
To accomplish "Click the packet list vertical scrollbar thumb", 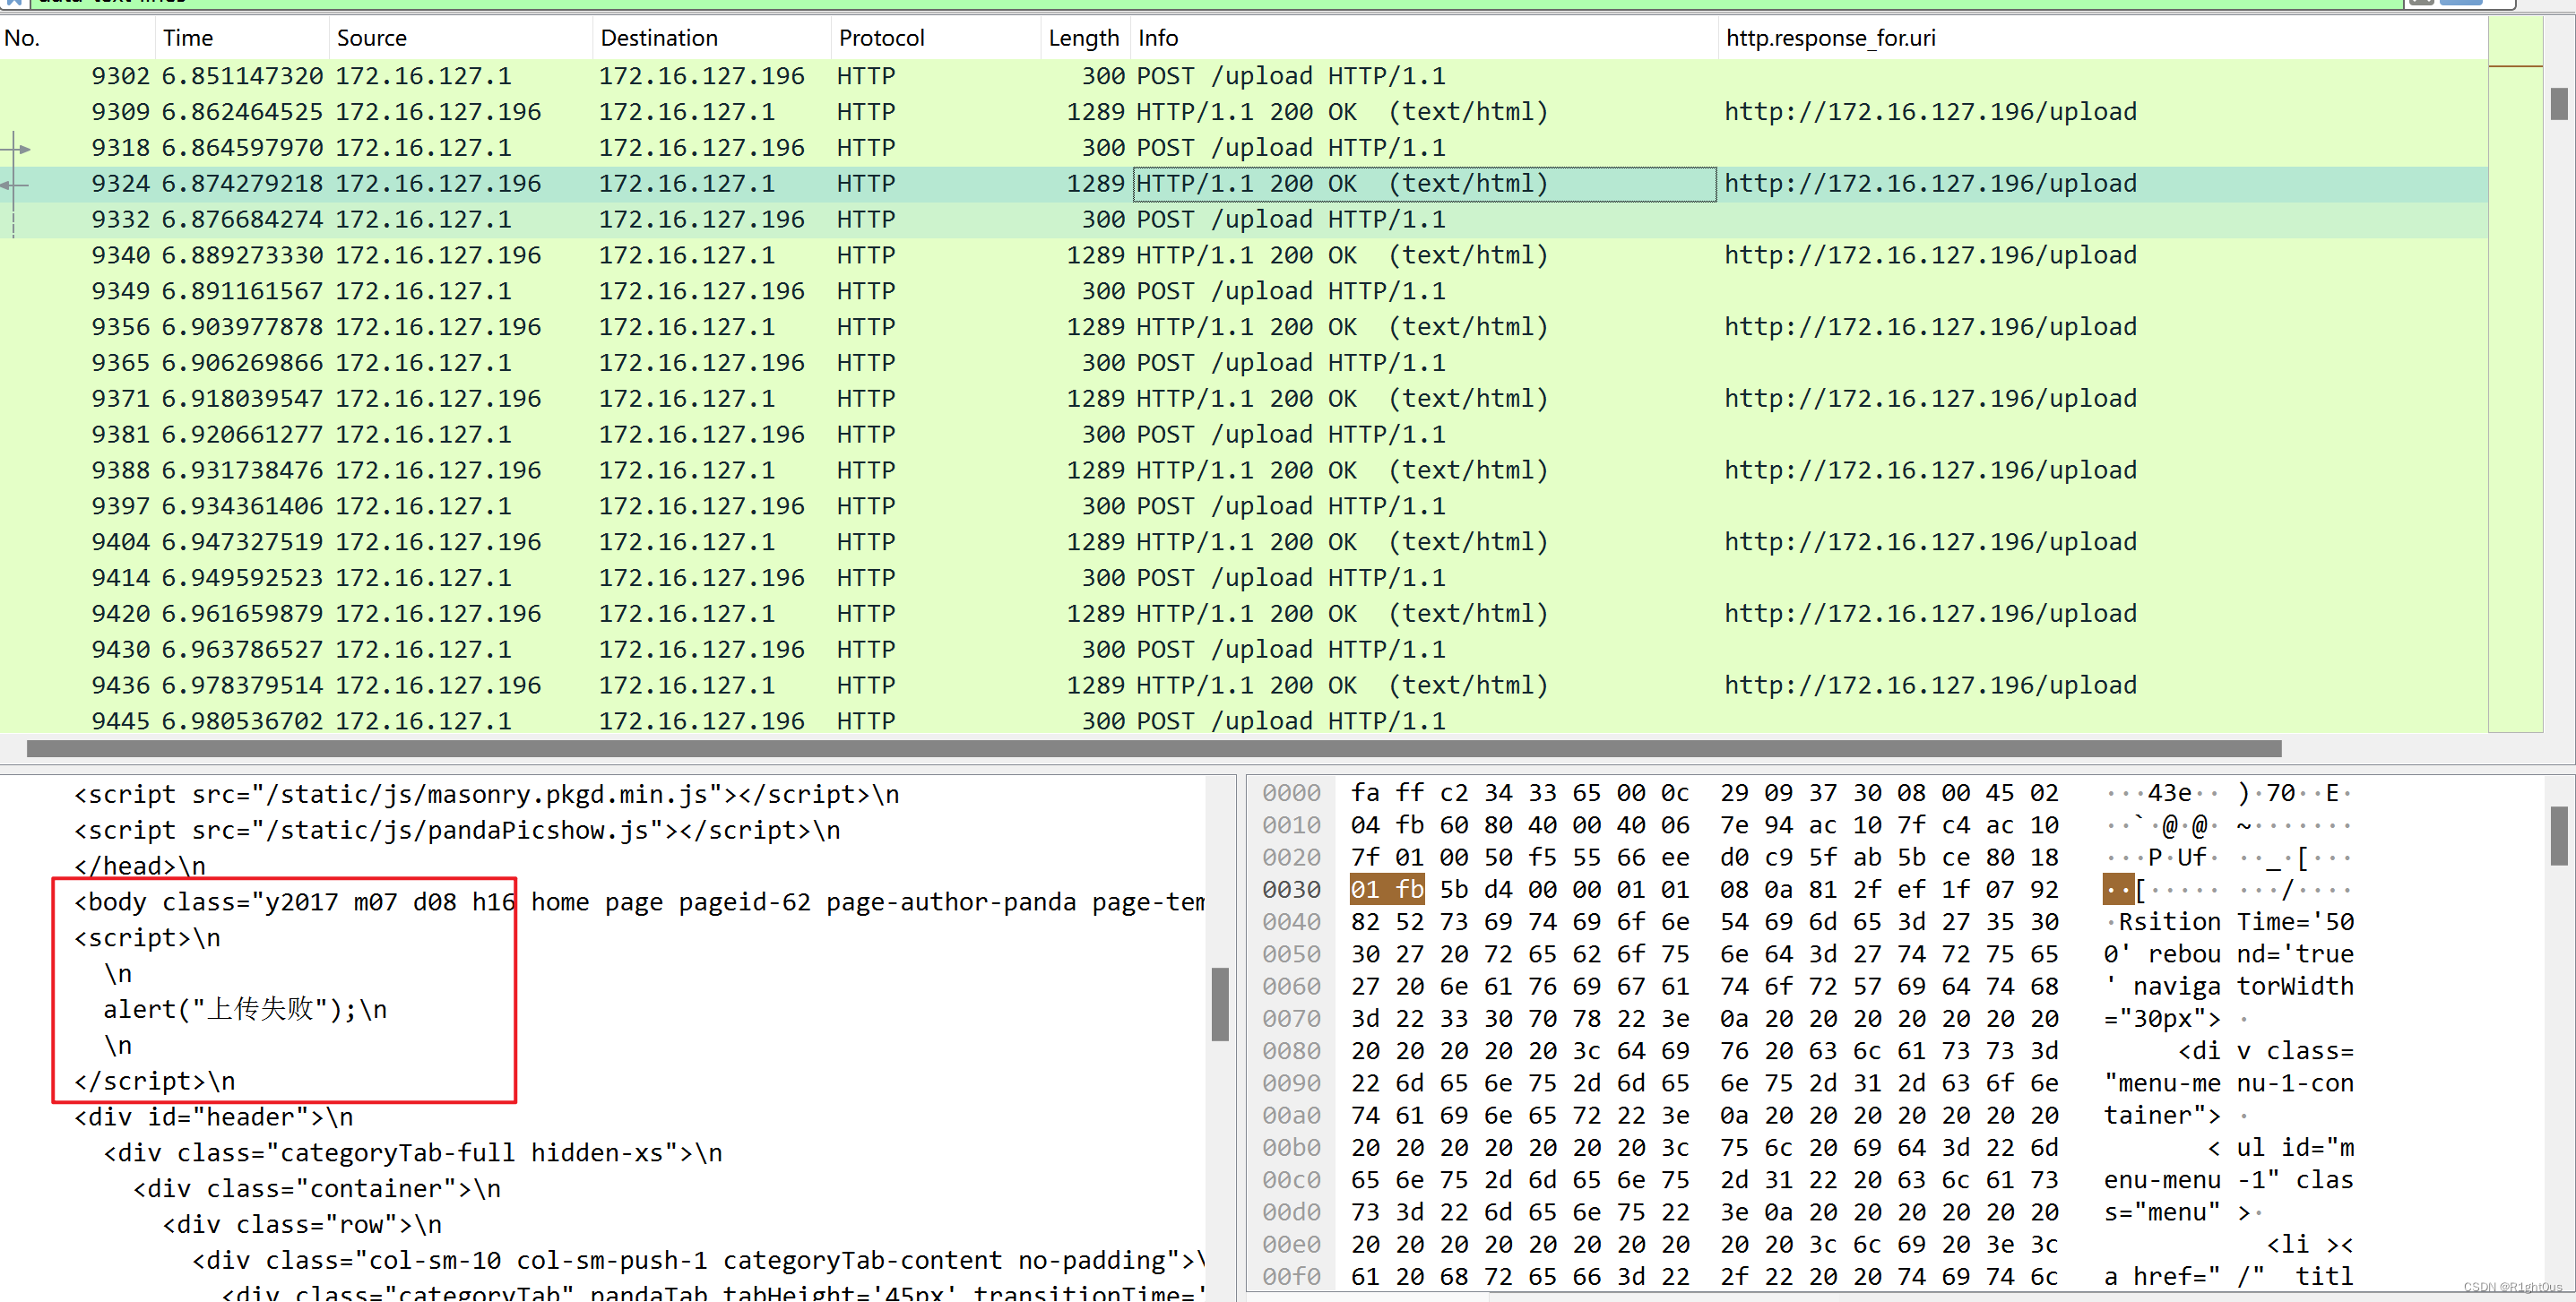I will pos(2559,103).
